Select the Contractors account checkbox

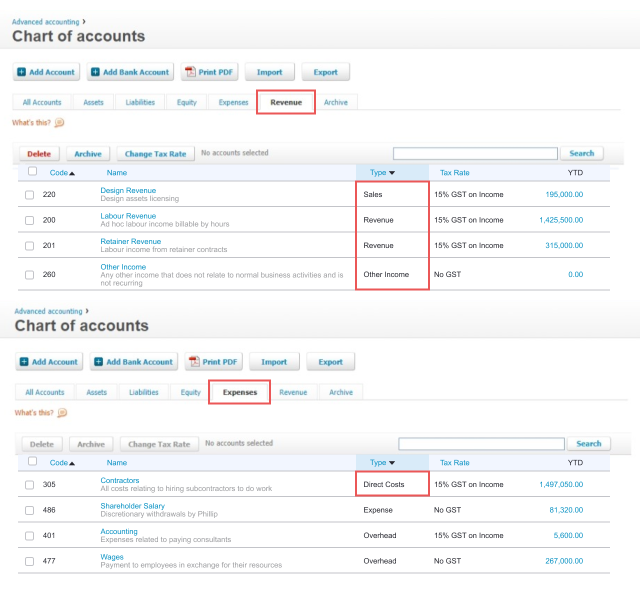[30, 484]
